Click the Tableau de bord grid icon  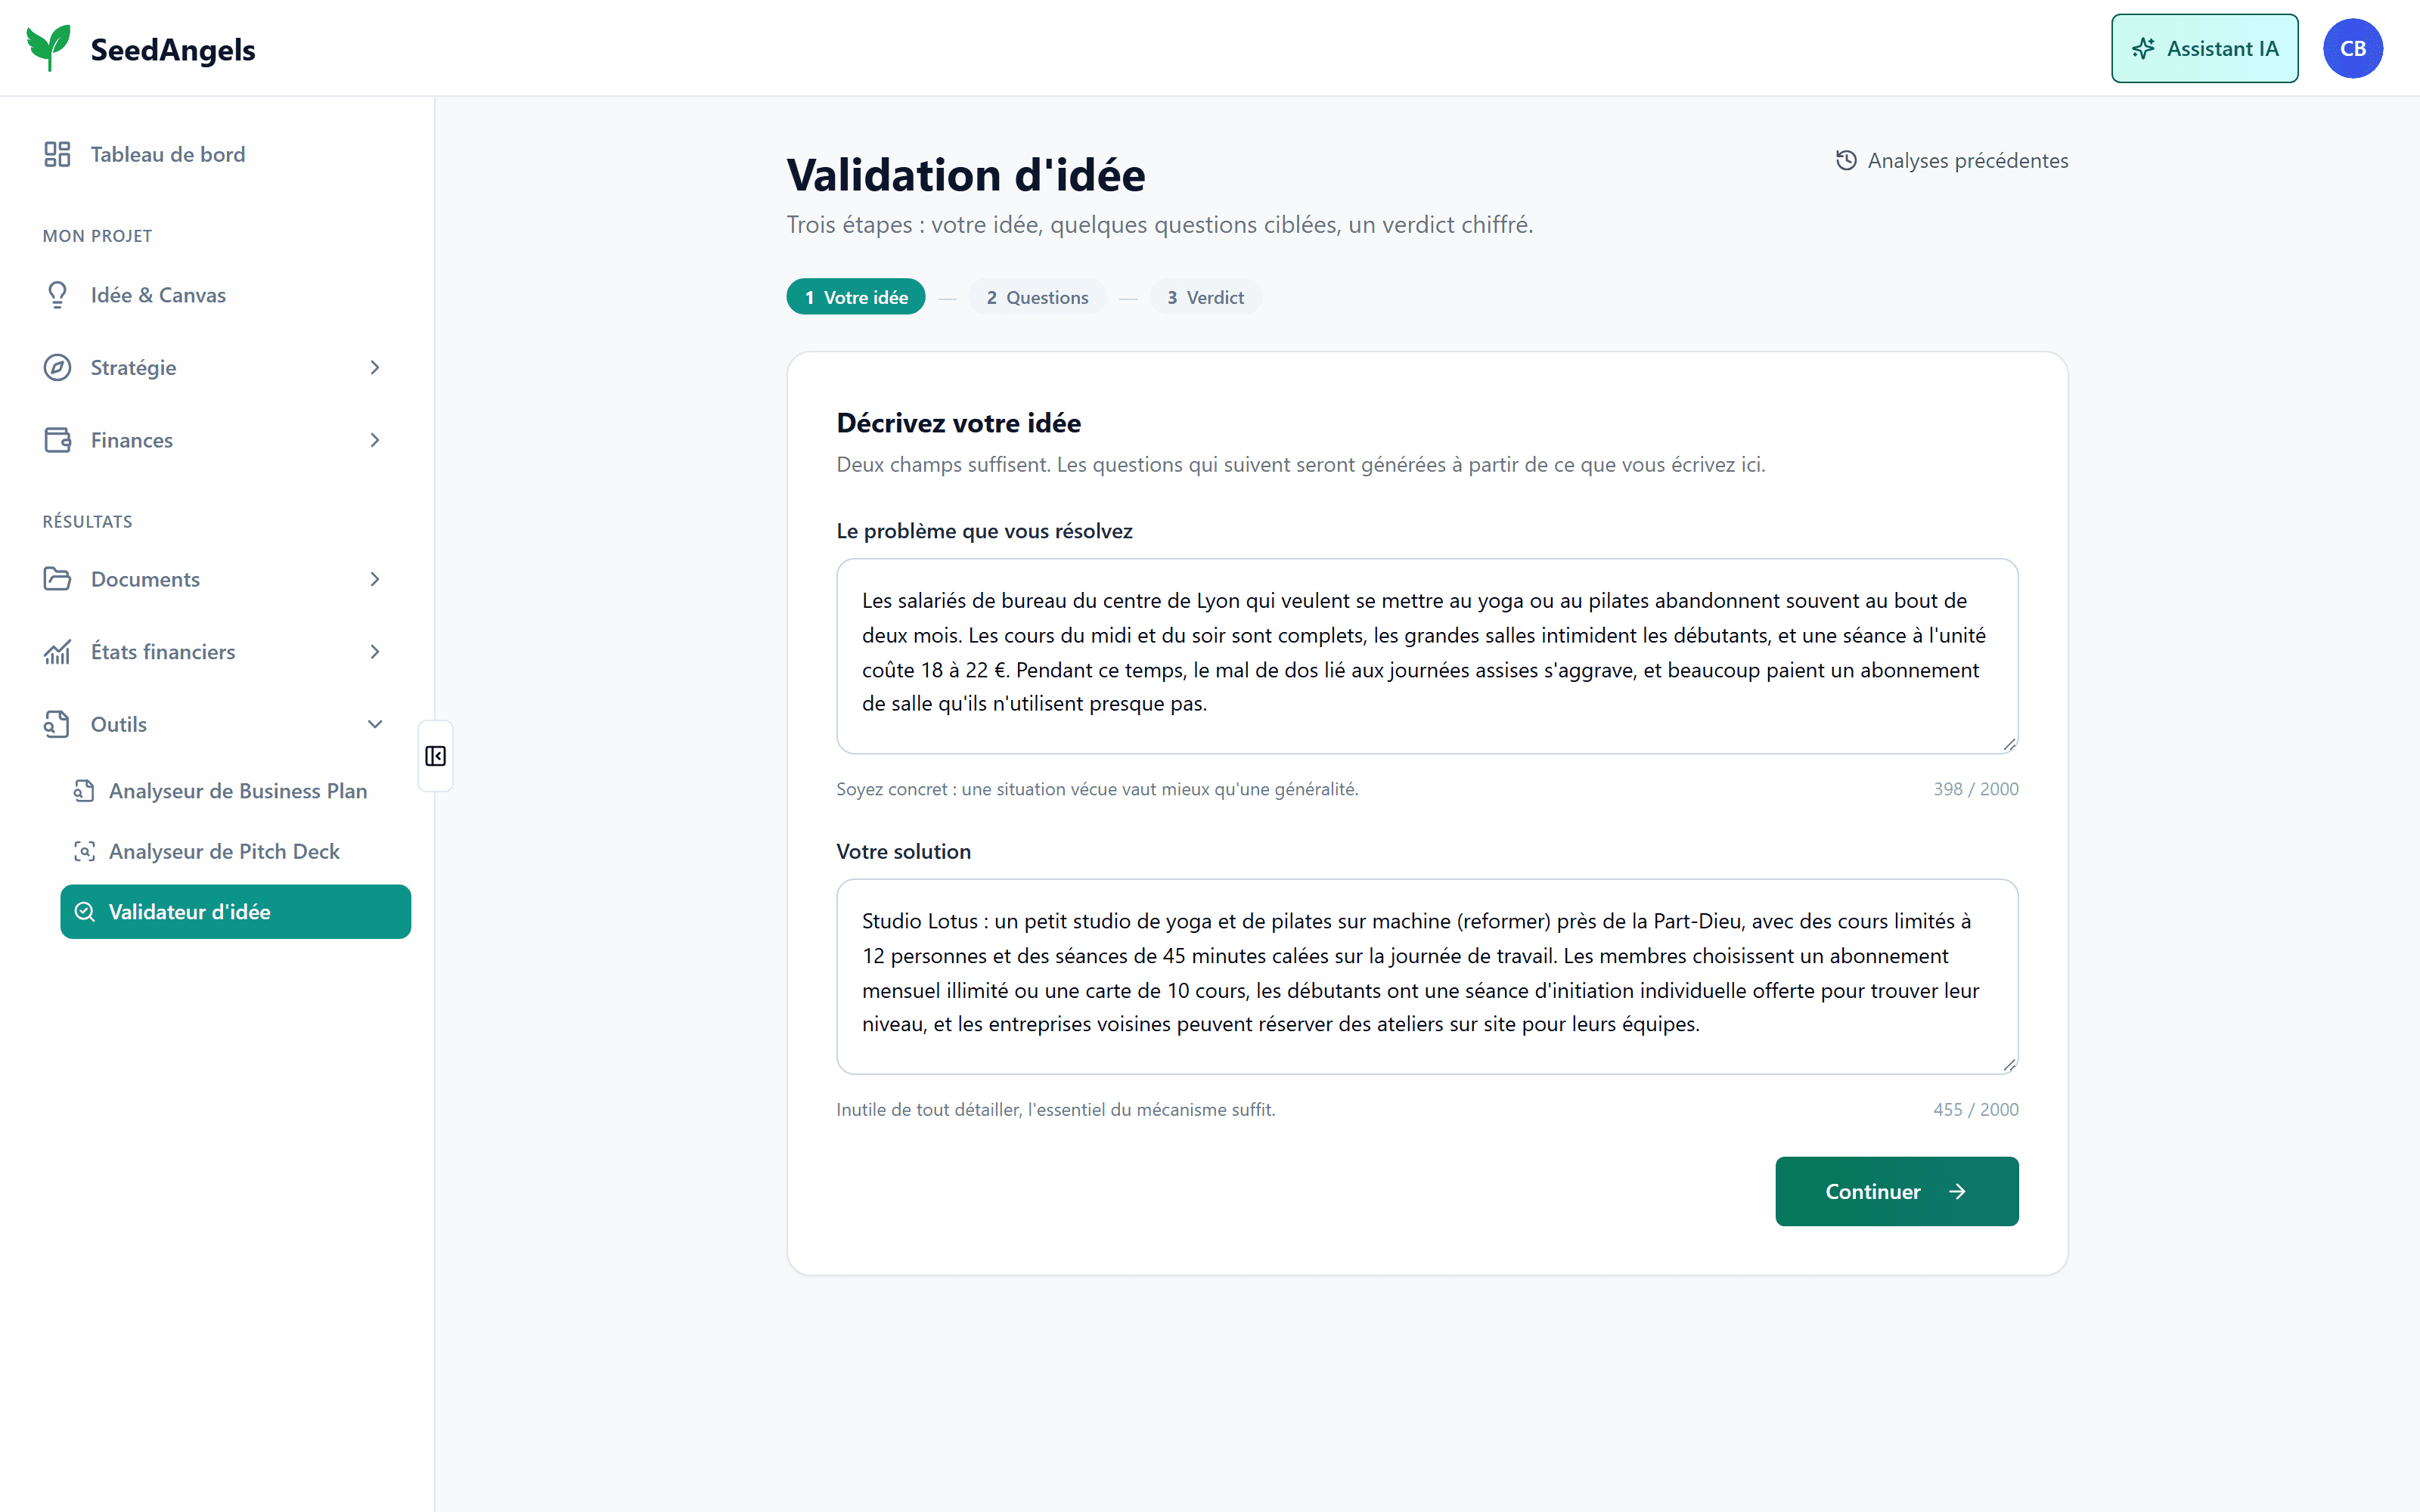tap(57, 154)
